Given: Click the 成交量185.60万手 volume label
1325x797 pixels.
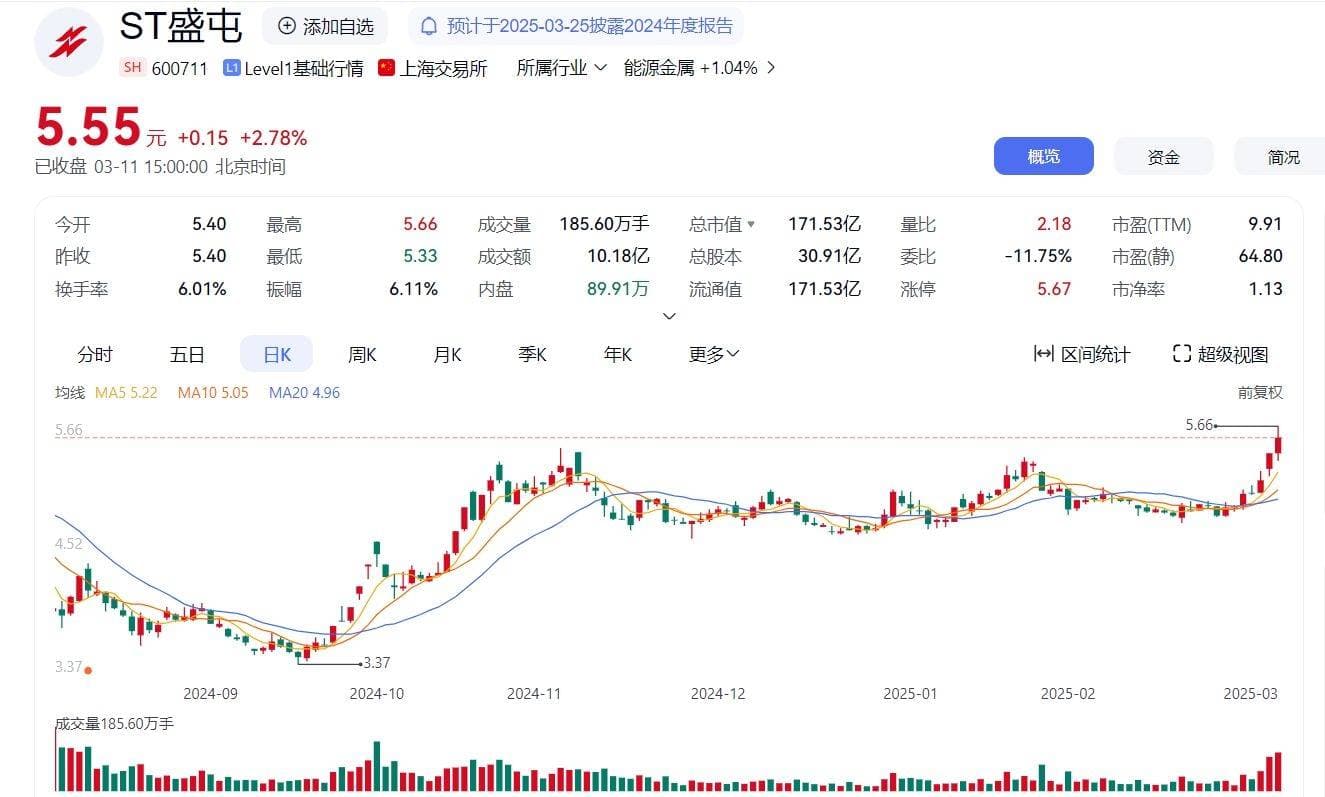Looking at the screenshot, I should [x=114, y=723].
